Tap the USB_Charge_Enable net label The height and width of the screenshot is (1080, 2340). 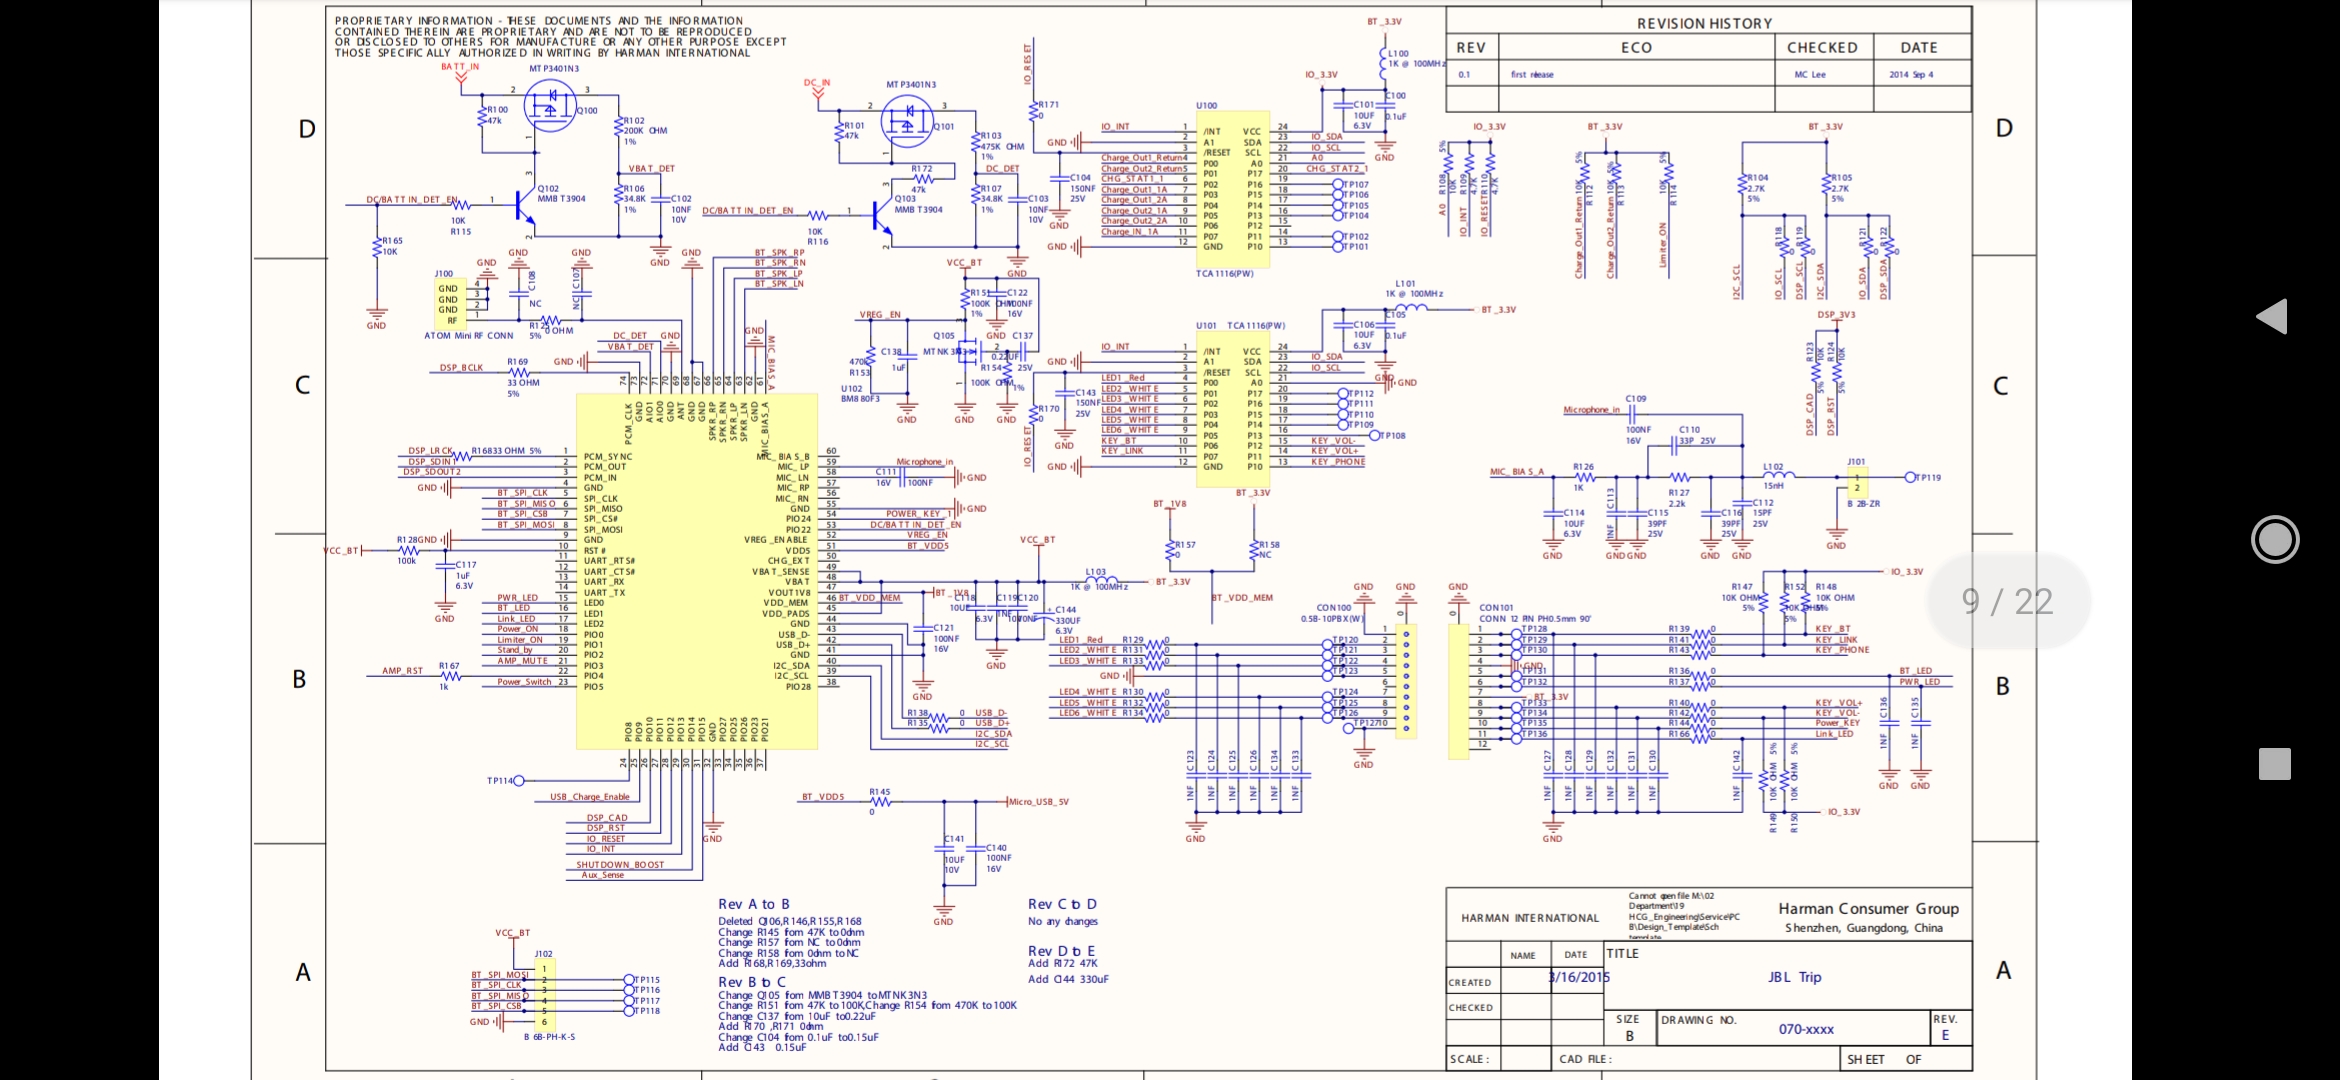coord(590,797)
